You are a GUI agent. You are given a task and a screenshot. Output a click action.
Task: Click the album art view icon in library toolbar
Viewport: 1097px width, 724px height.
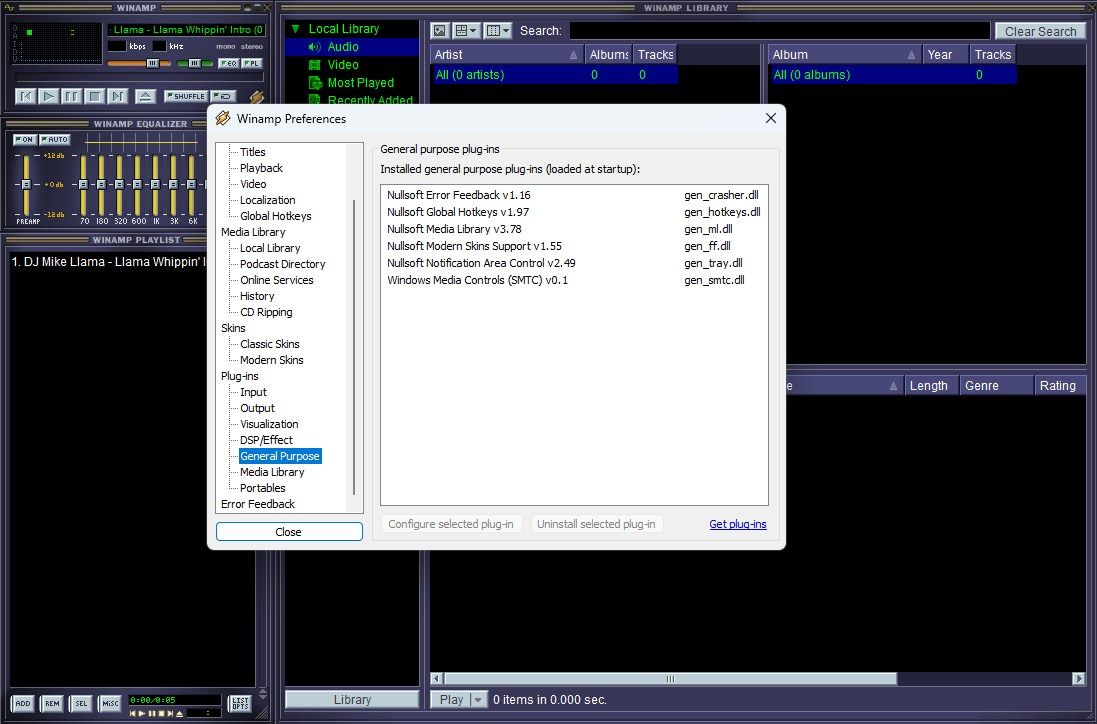[439, 31]
